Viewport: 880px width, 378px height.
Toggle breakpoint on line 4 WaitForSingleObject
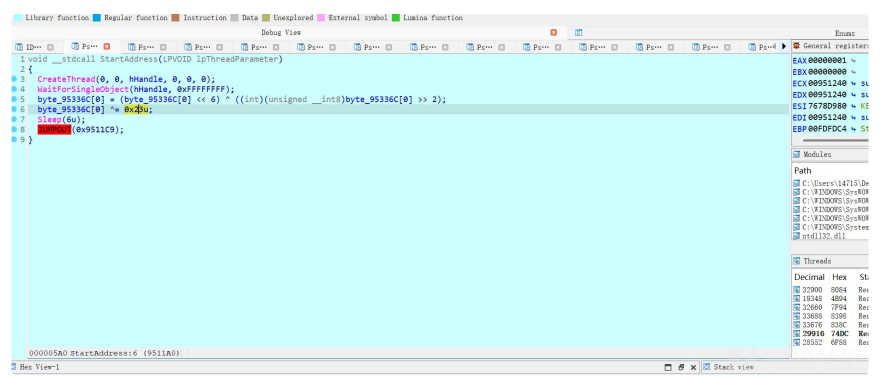click(14, 89)
